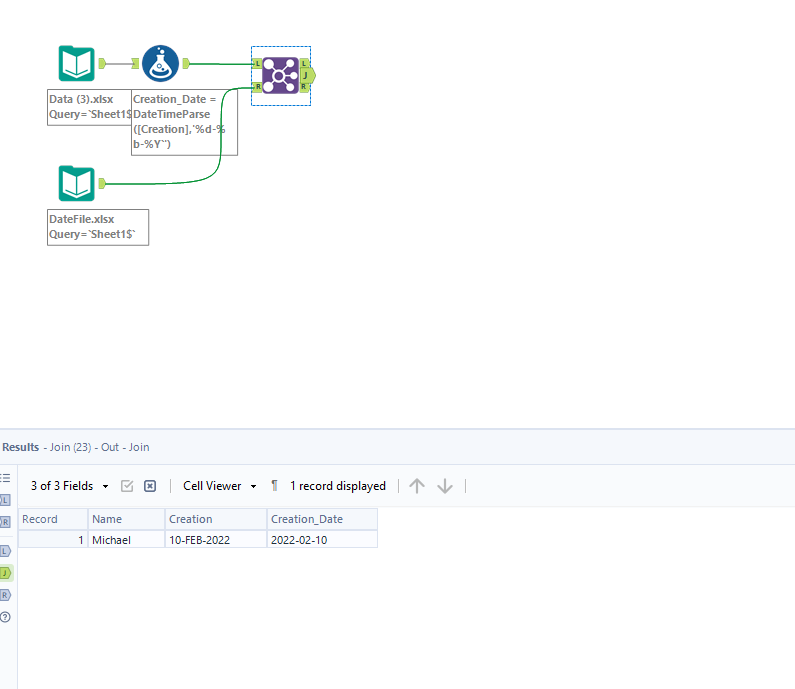
Task: Open the 3 of 3 Fields dropdown
Action: [69, 486]
